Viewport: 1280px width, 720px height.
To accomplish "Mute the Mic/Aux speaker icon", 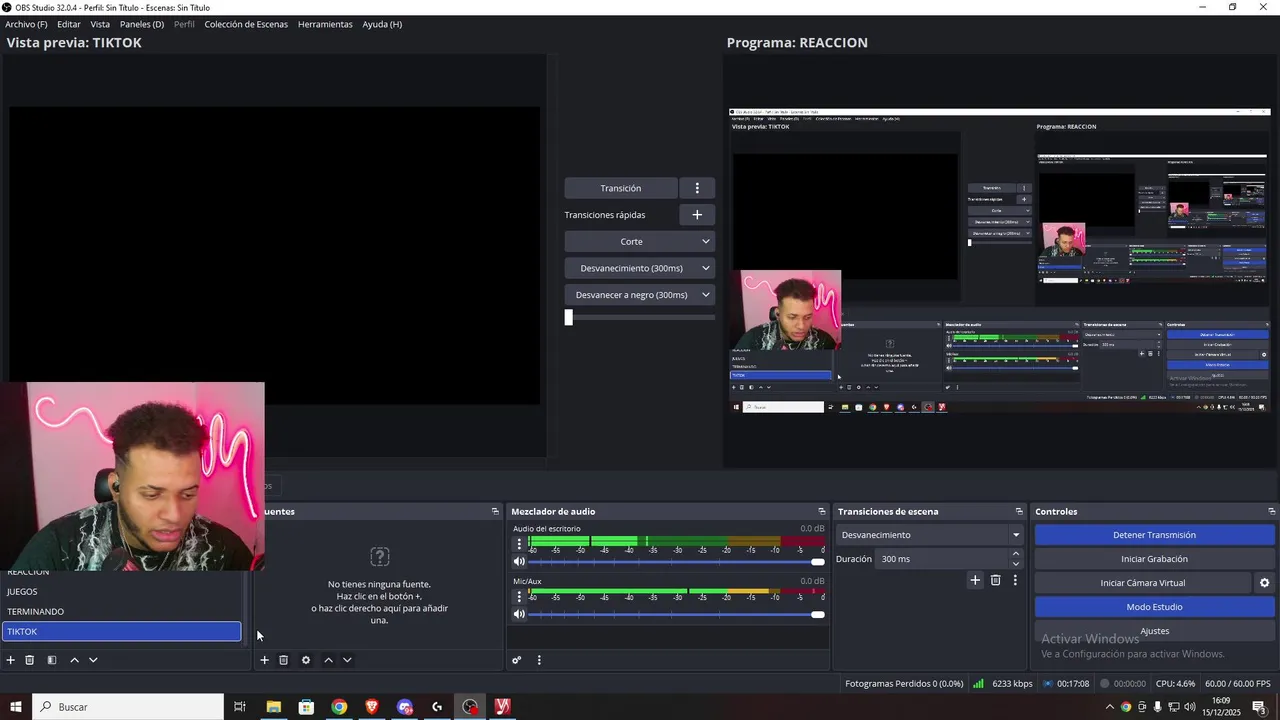I will coord(519,614).
